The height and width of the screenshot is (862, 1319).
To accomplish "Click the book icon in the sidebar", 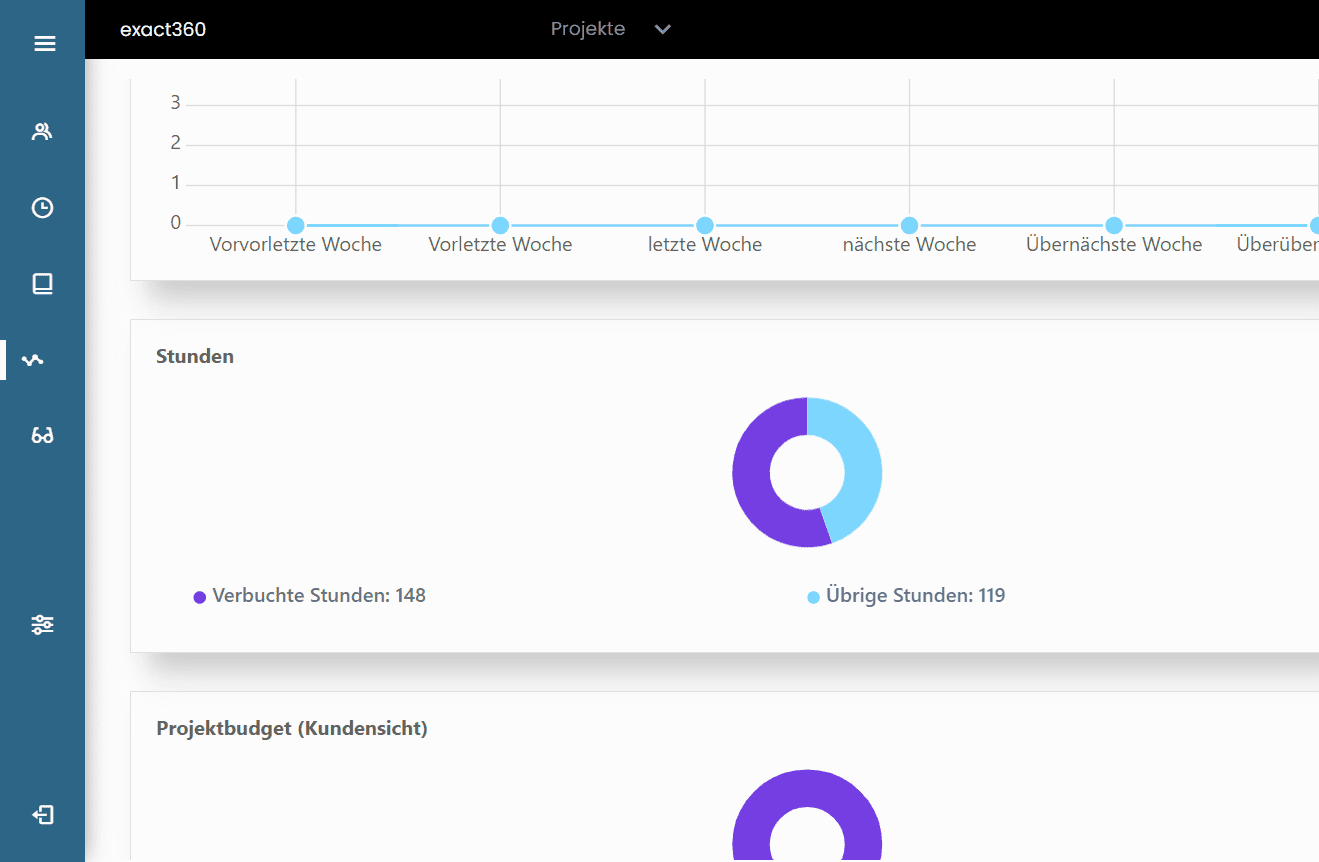I will (42, 284).
